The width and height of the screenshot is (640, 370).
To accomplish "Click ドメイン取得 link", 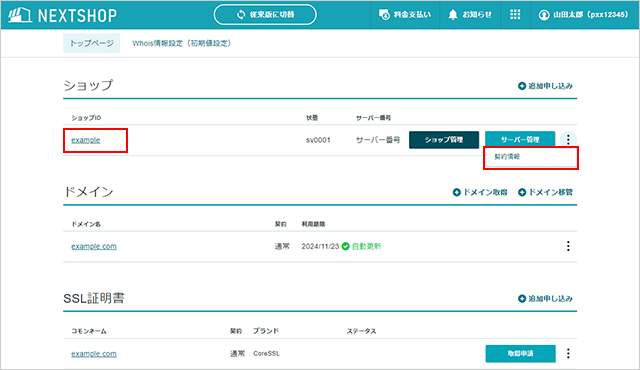I will (480, 192).
